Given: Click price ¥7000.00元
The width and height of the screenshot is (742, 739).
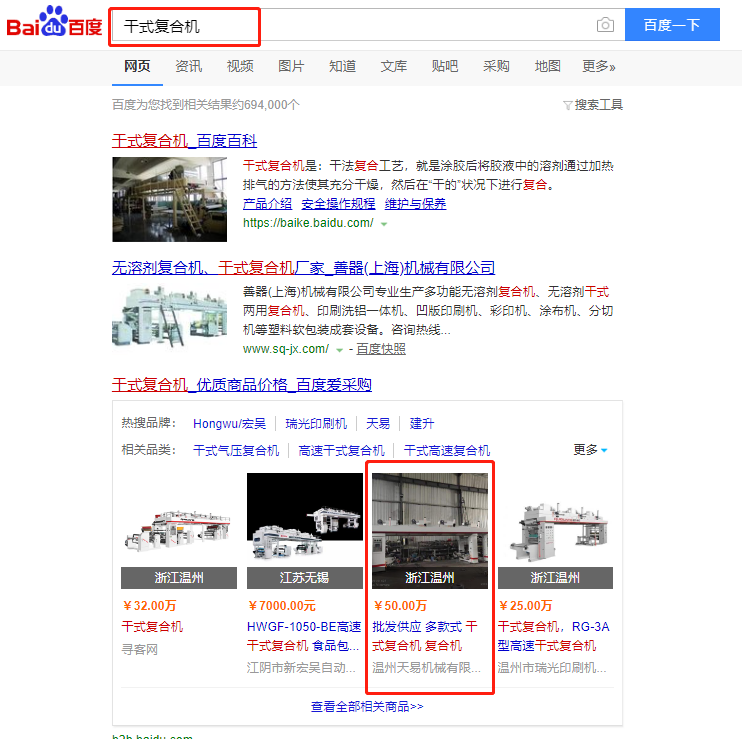Looking at the screenshot, I should pos(282,606).
